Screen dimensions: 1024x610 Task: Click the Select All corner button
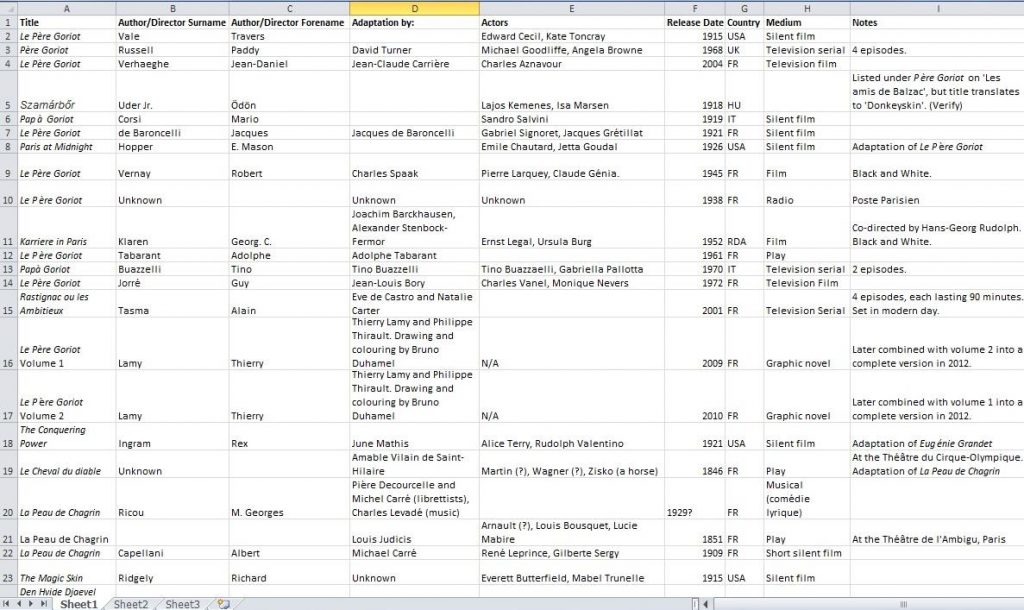[8, 7]
